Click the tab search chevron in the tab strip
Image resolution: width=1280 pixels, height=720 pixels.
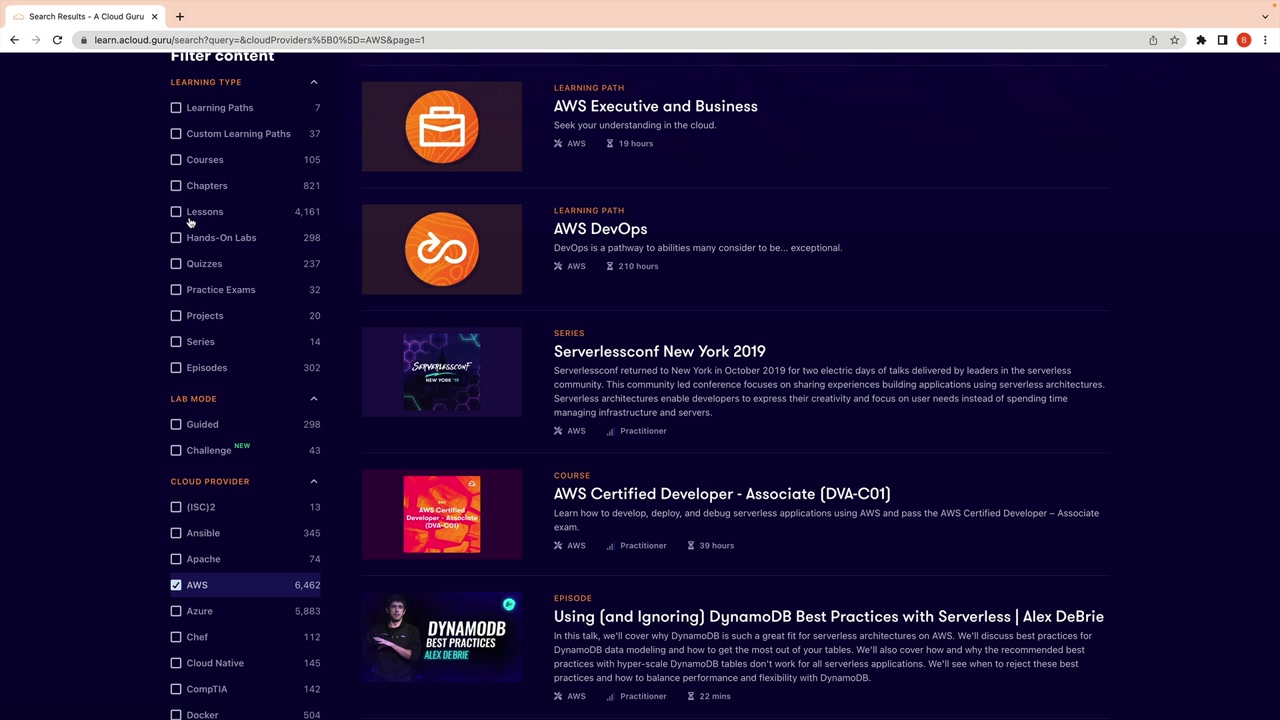click(x=1265, y=16)
